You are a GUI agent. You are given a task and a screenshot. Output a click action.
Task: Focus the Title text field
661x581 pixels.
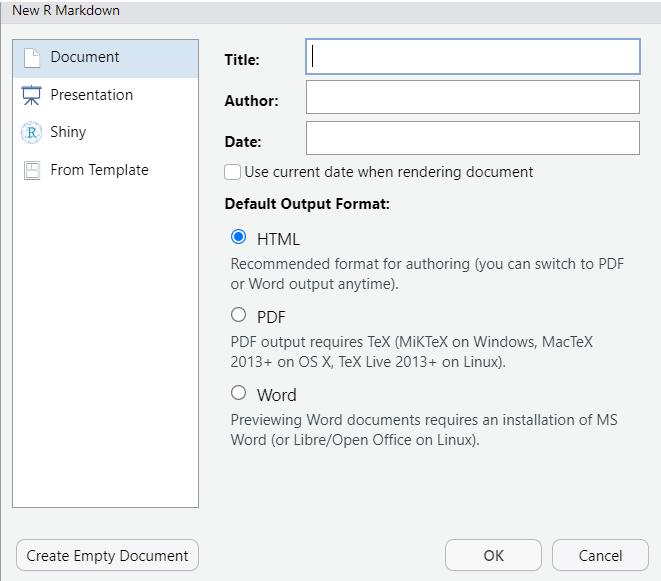(x=473, y=57)
